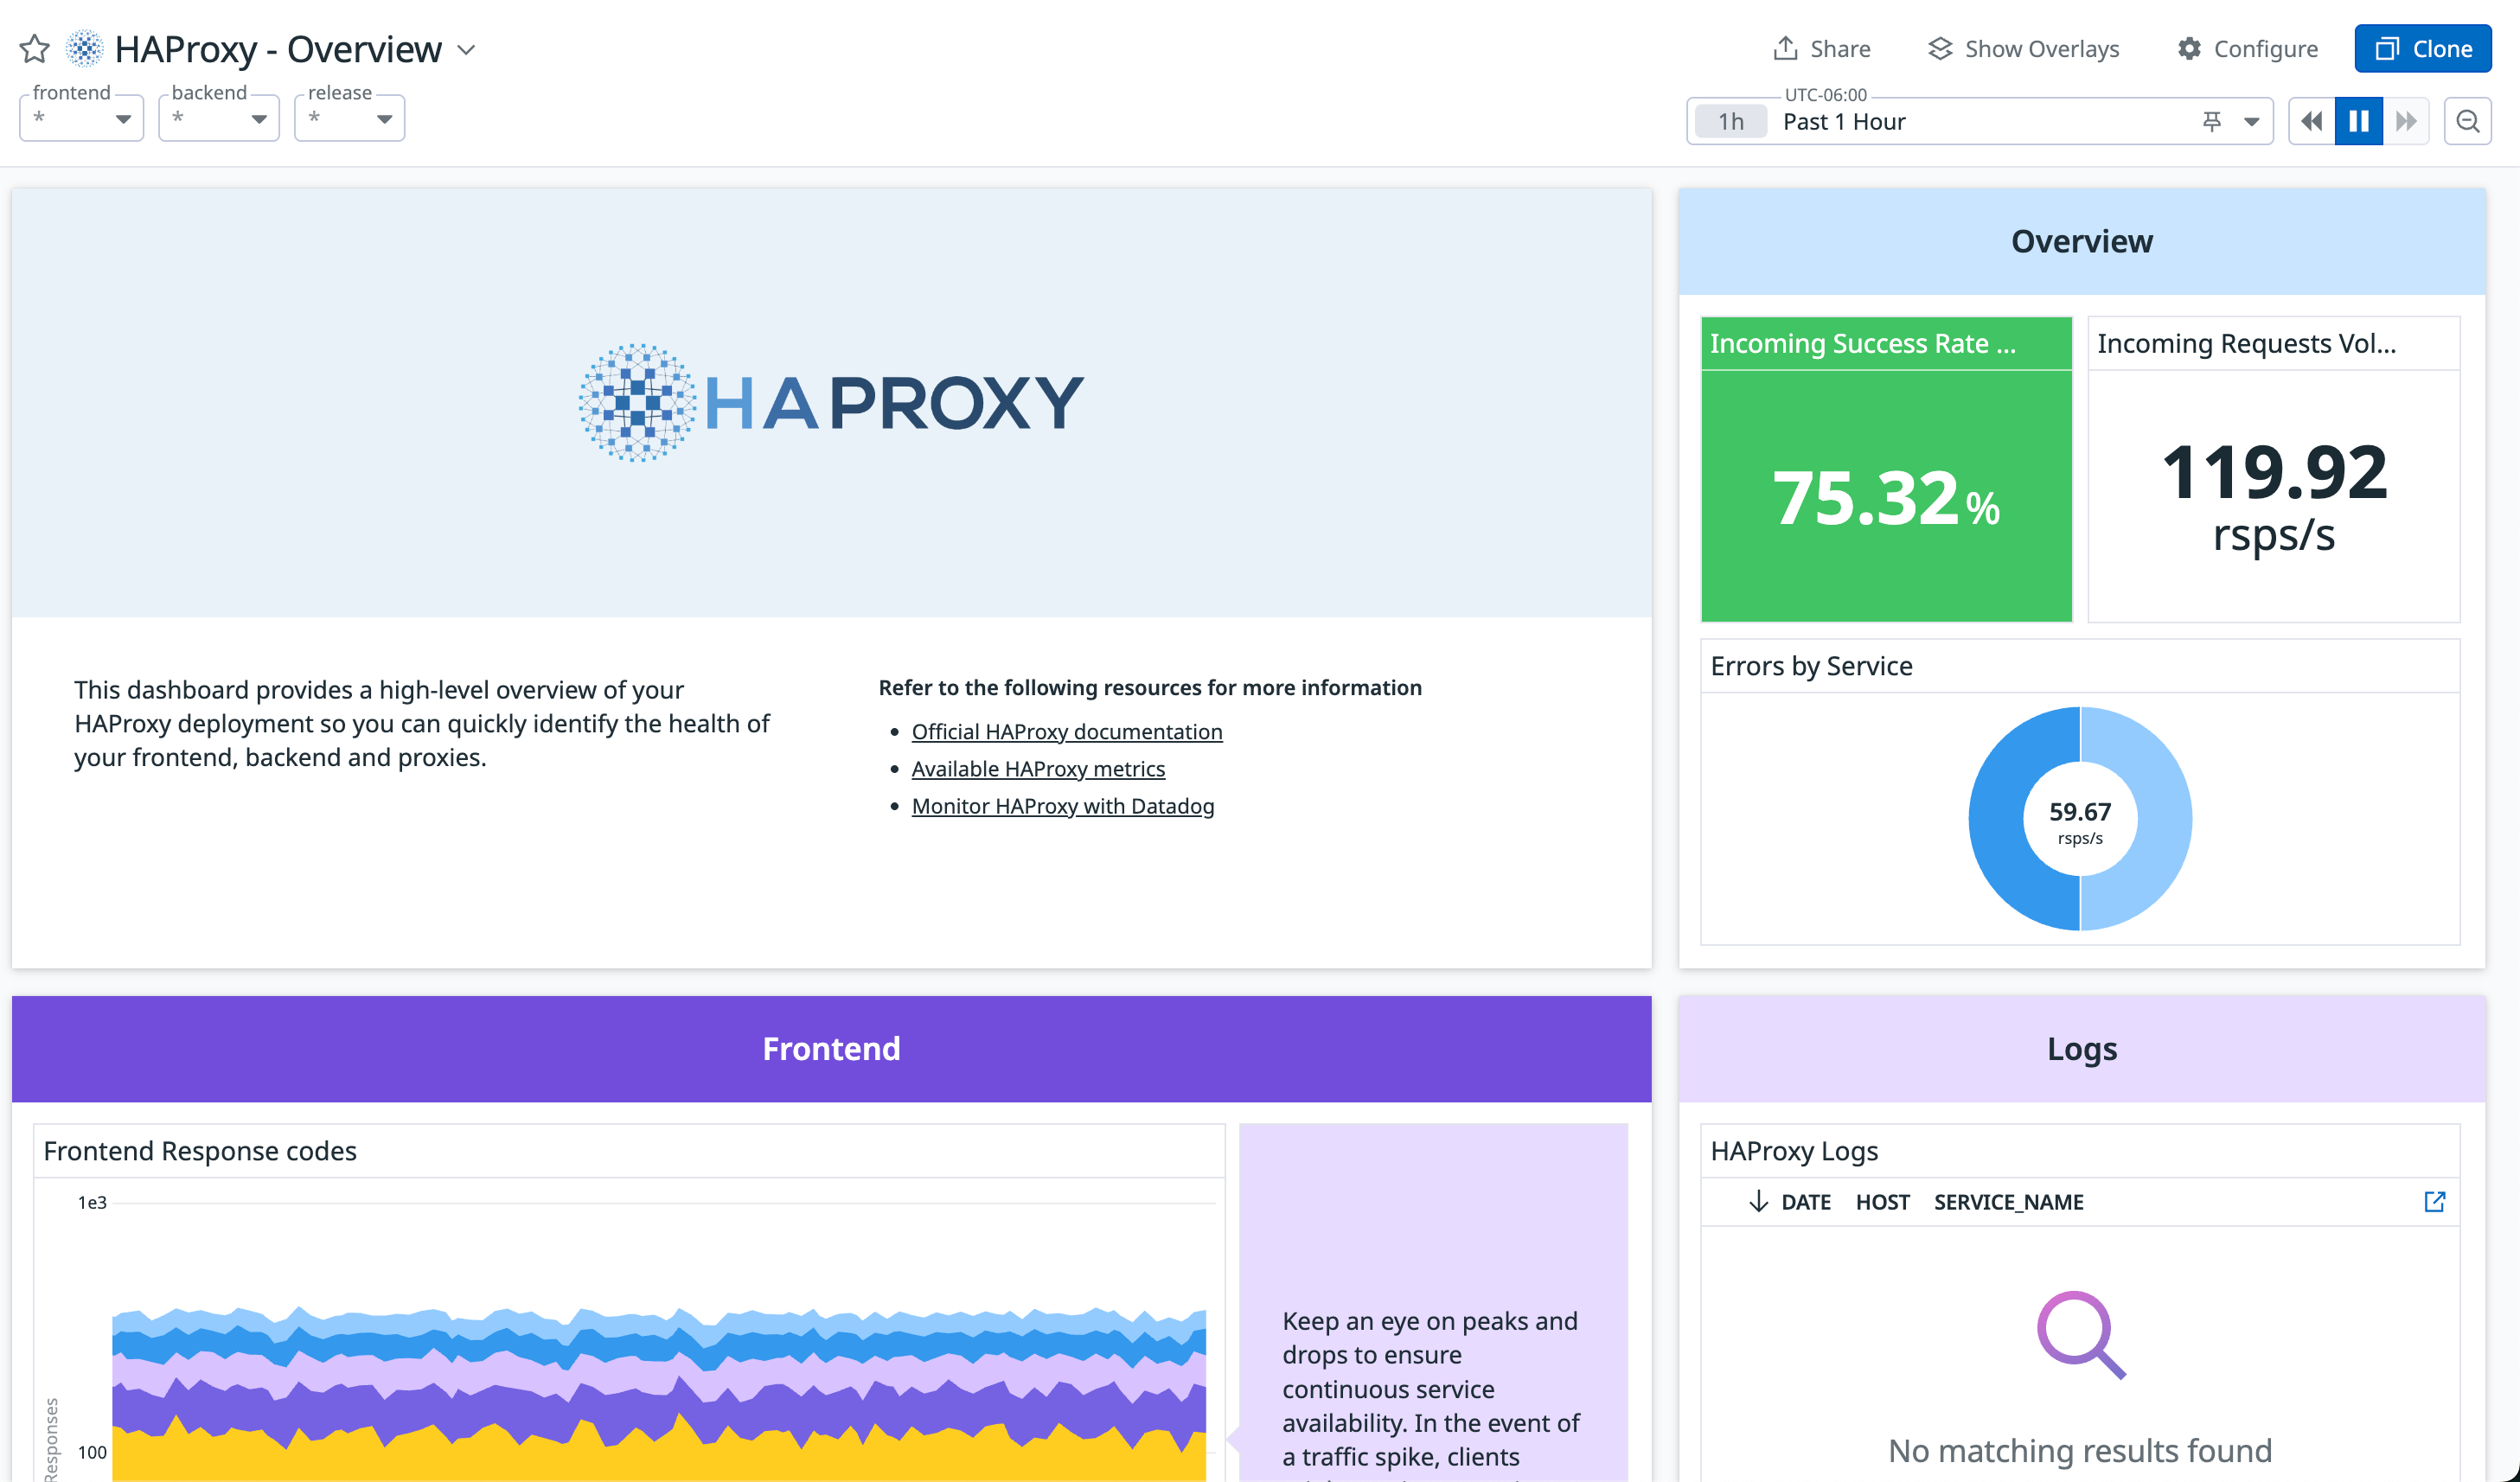Expand the time range dropdown arrow
2520x1482 pixels.
coord(2252,122)
